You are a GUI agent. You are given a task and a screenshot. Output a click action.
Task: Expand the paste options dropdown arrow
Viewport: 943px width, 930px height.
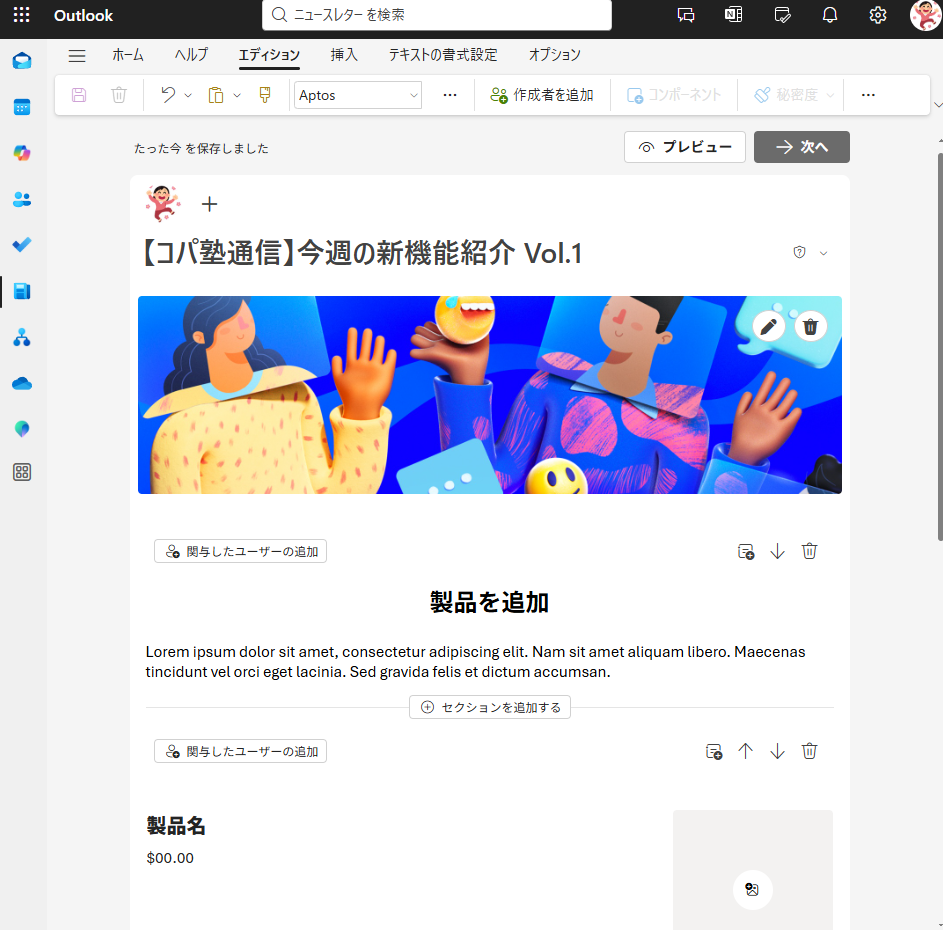coord(237,95)
